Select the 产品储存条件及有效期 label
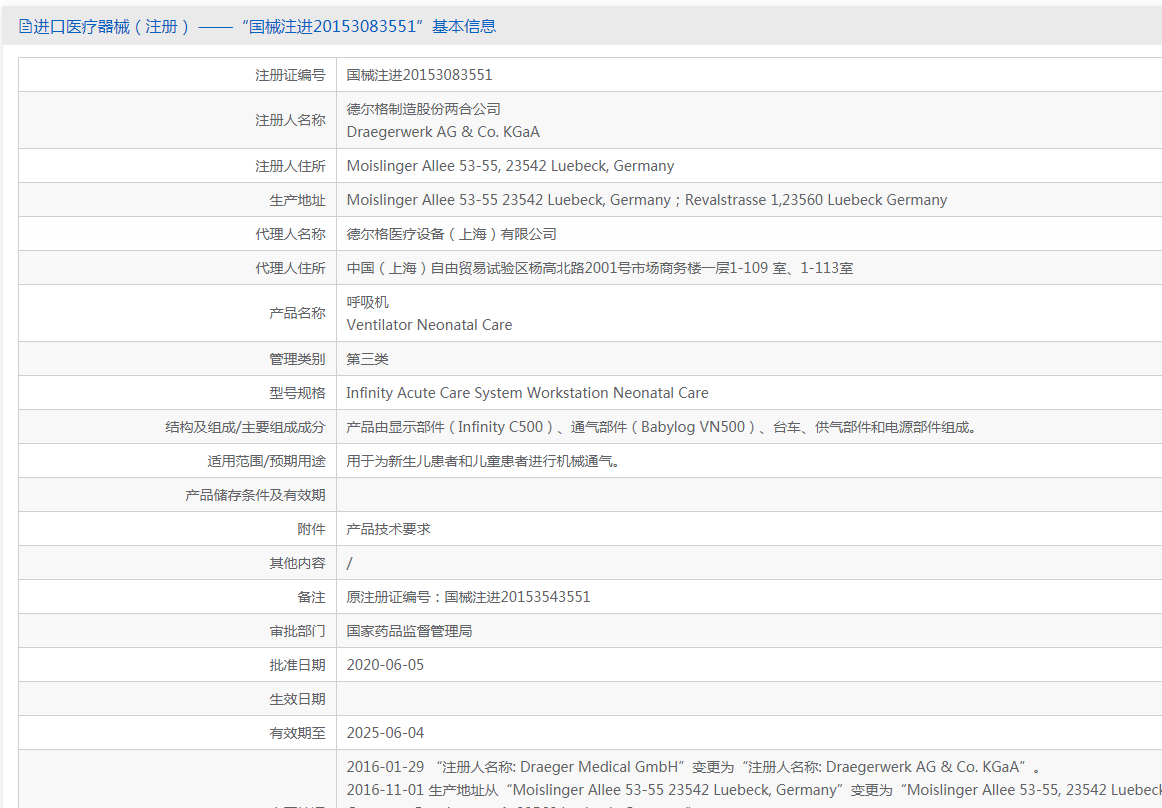 (x=255, y=496)
